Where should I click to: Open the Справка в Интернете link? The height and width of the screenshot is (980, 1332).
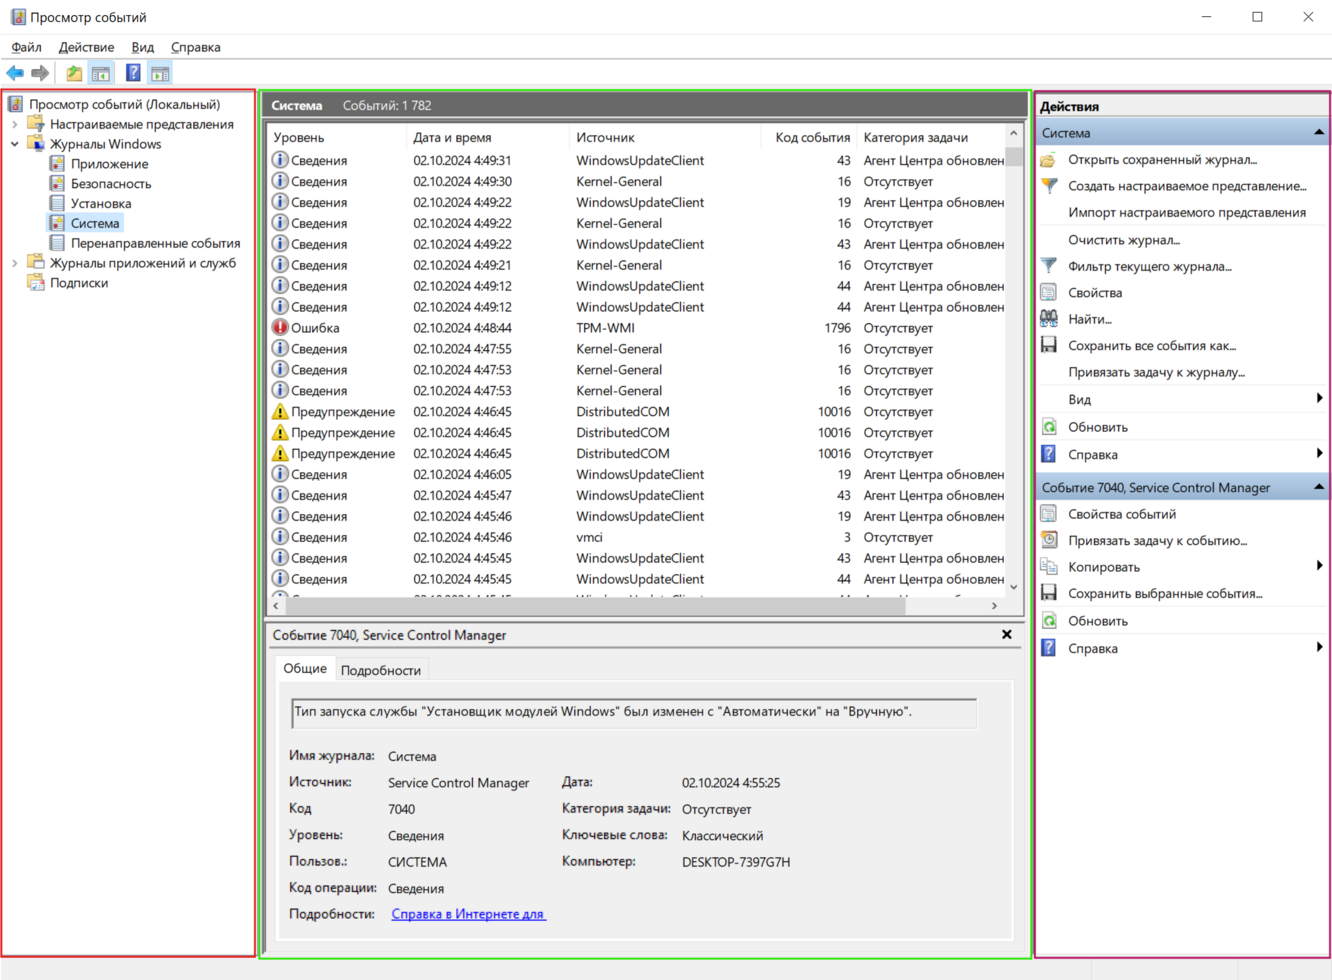[x=468, y=914]
